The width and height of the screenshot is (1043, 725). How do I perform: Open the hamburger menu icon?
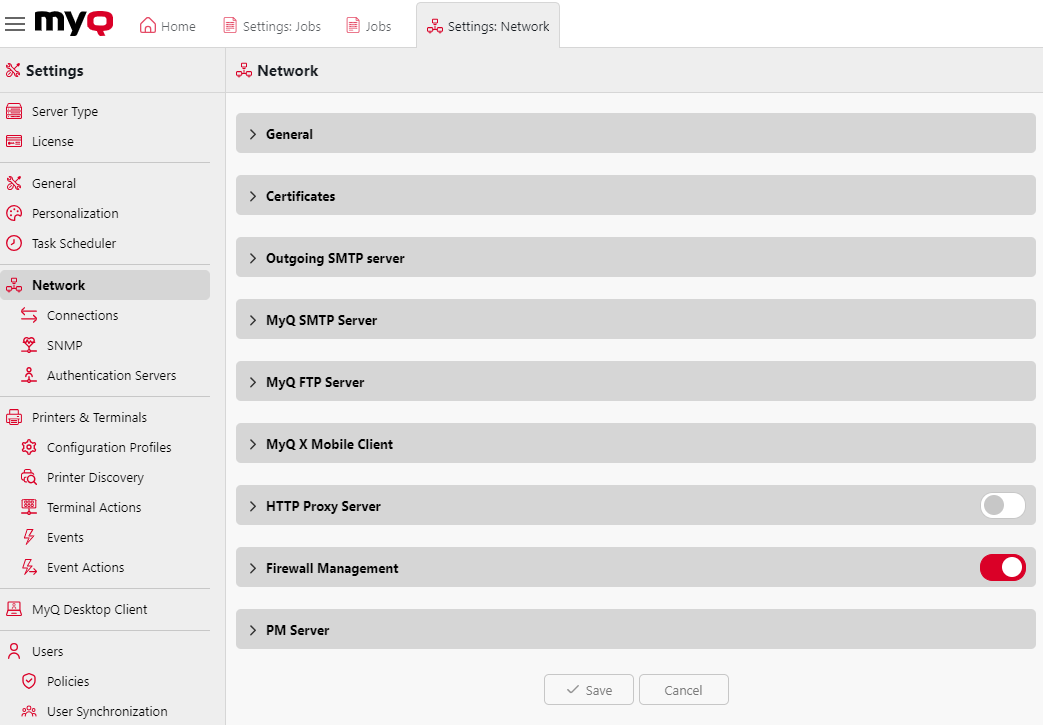15,24
